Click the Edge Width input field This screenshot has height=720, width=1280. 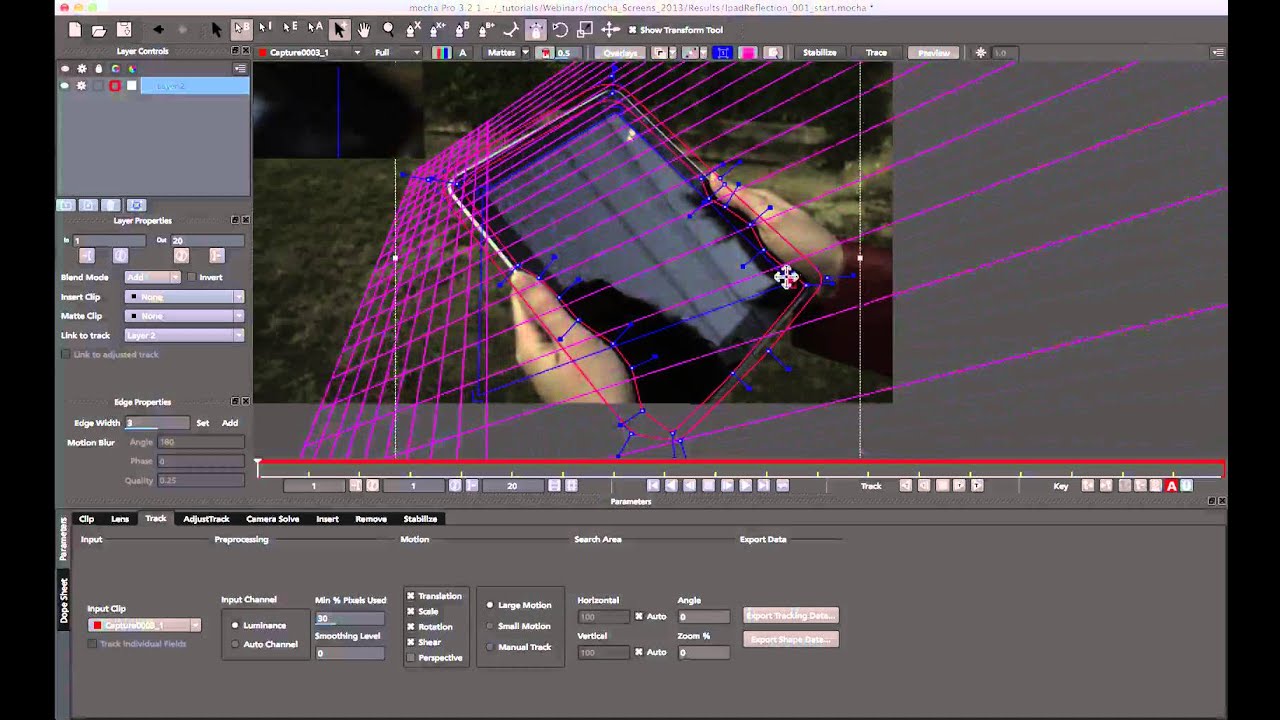pos(157,423)
